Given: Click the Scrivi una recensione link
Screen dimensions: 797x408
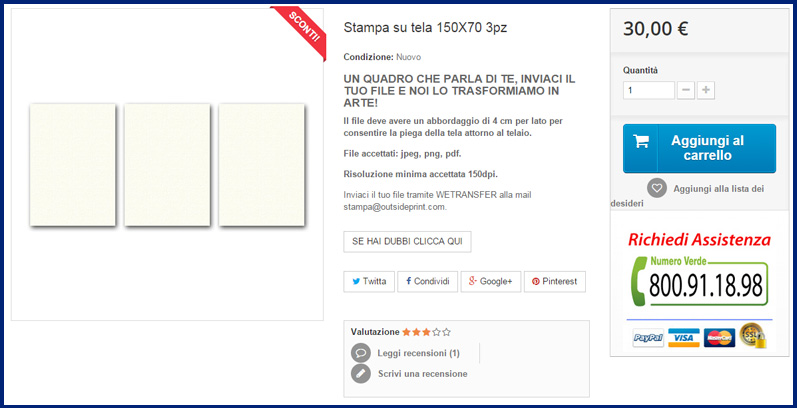Looking at the screenshot, I should tap(422, 373).
